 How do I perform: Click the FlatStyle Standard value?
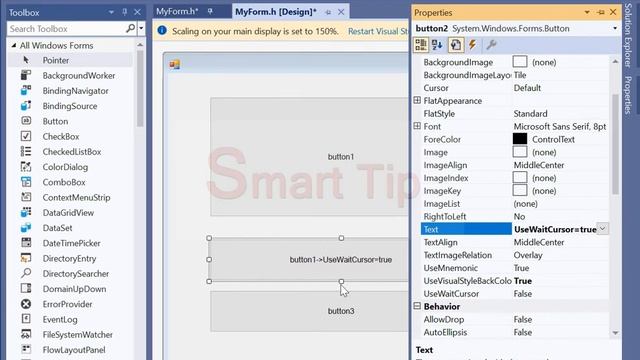pyautogui.click(x=530, y=113)
